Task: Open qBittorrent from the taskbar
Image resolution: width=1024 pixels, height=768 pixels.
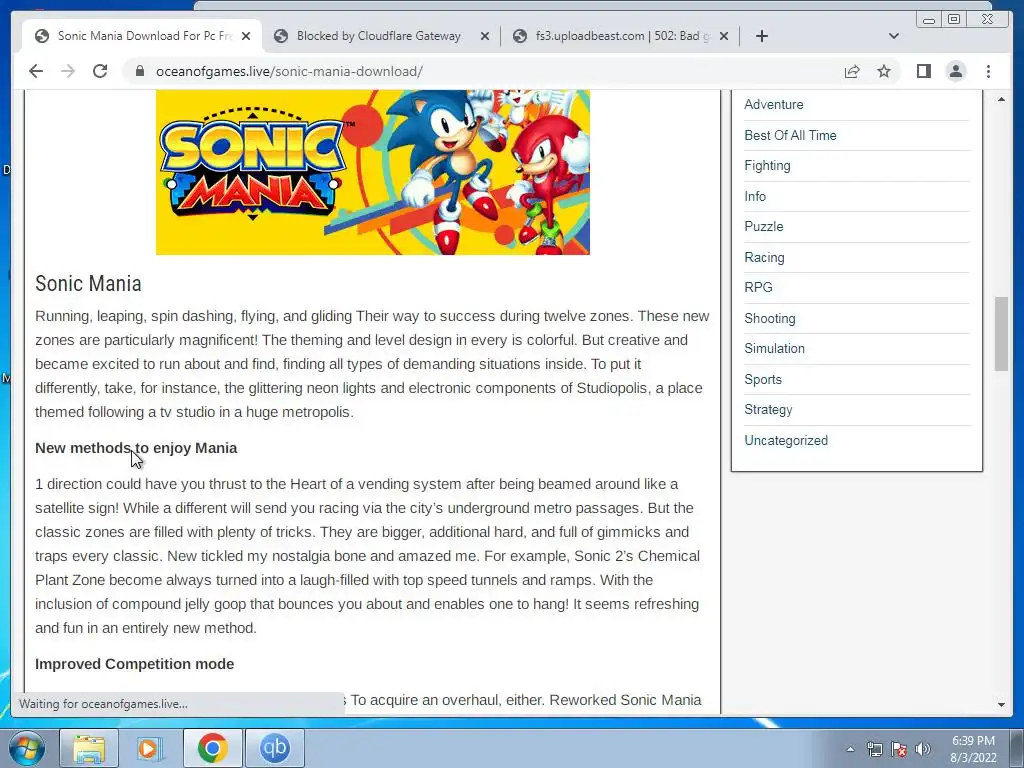Action: tap(274, 748)
